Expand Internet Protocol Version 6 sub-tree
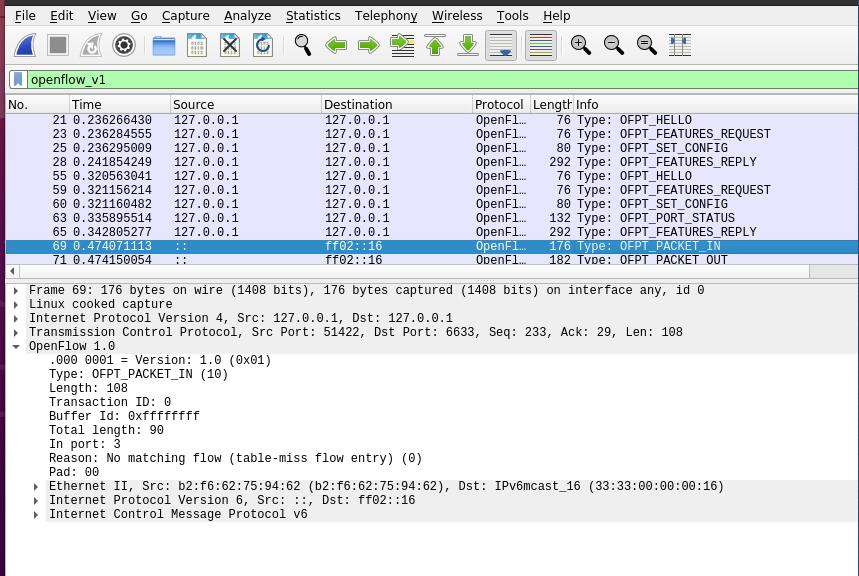 pos(36,500)
